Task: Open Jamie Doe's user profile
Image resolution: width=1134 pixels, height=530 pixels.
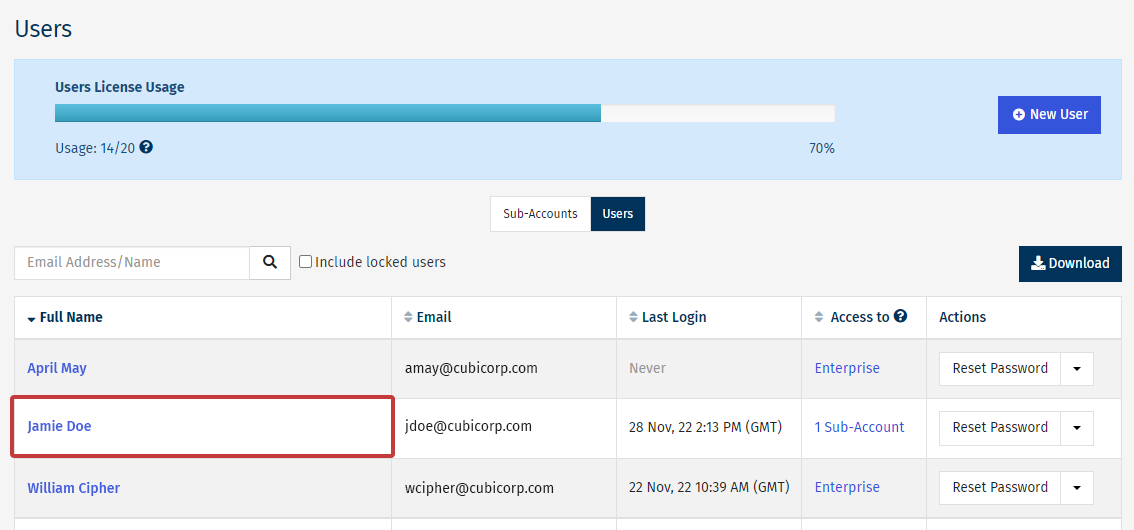Action: (x=59, y=426)
